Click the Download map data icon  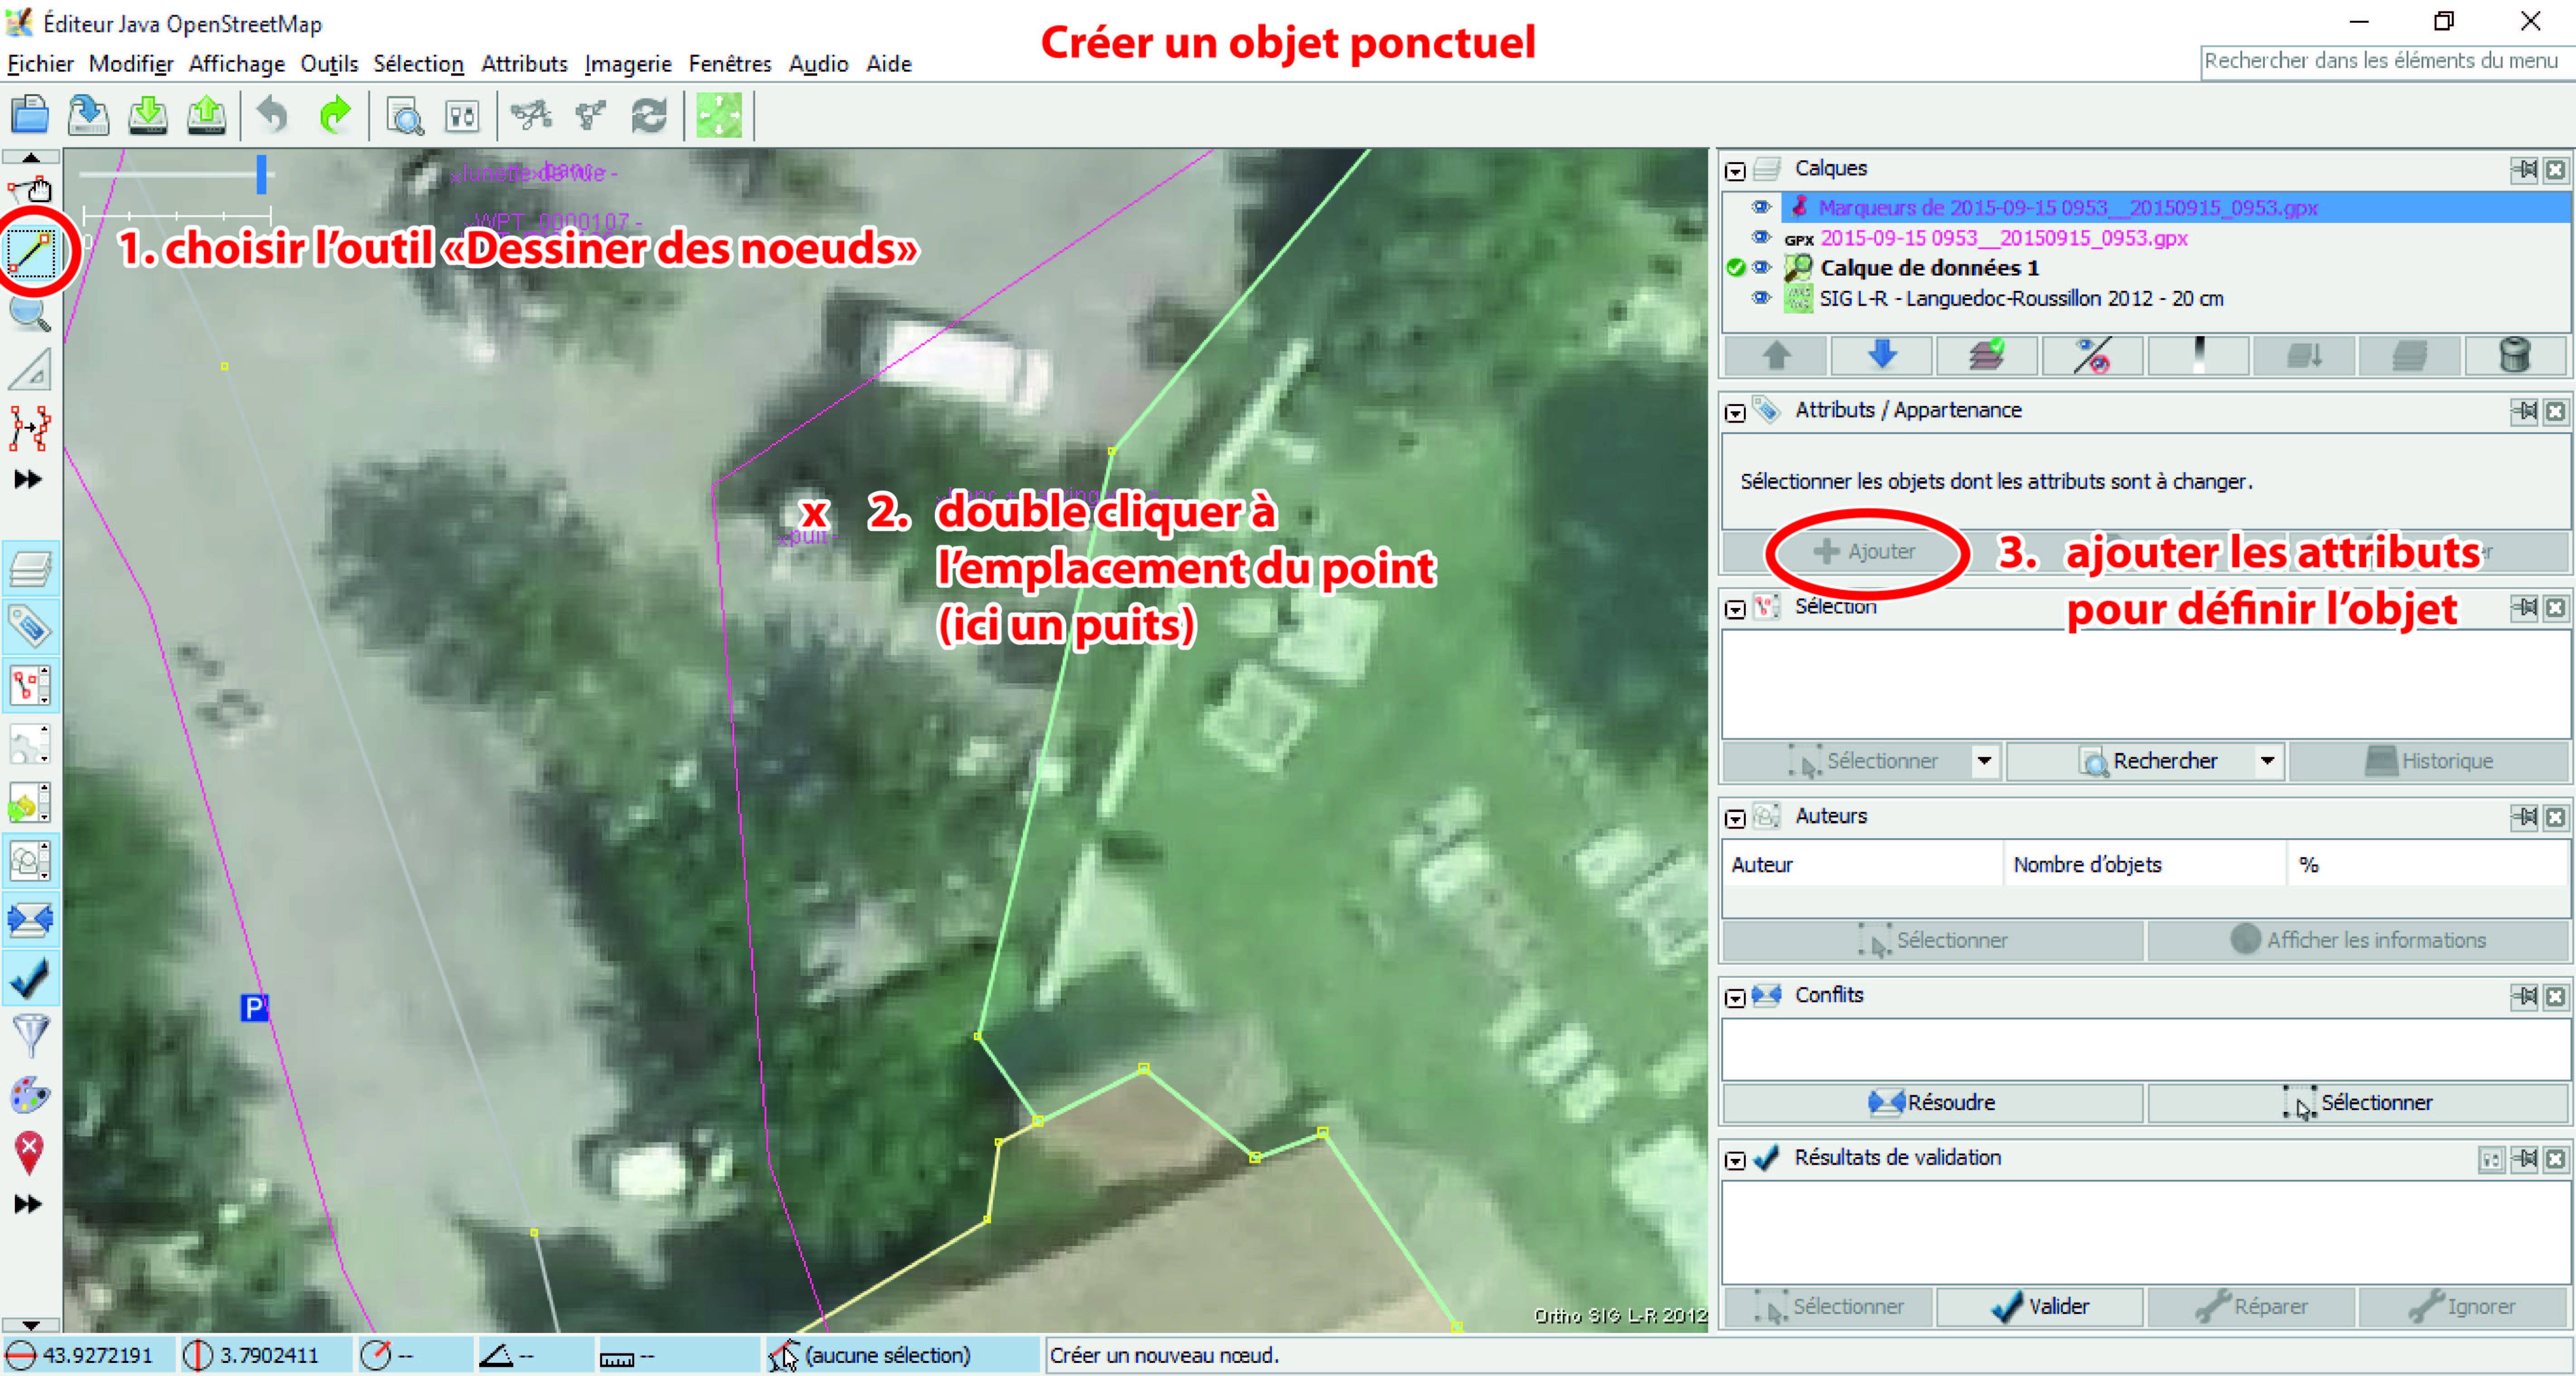pos(148,116)
